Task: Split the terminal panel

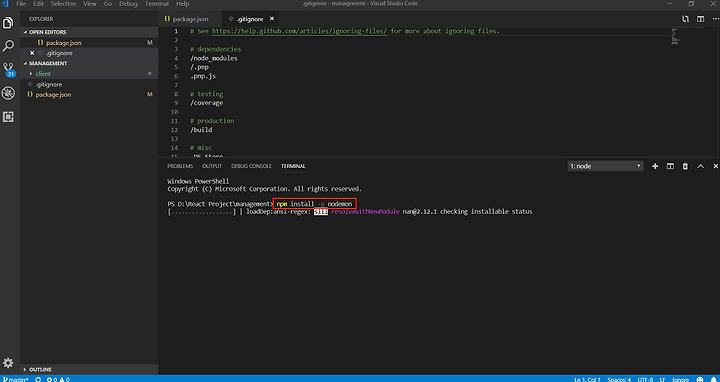Action: pos(670,166)
